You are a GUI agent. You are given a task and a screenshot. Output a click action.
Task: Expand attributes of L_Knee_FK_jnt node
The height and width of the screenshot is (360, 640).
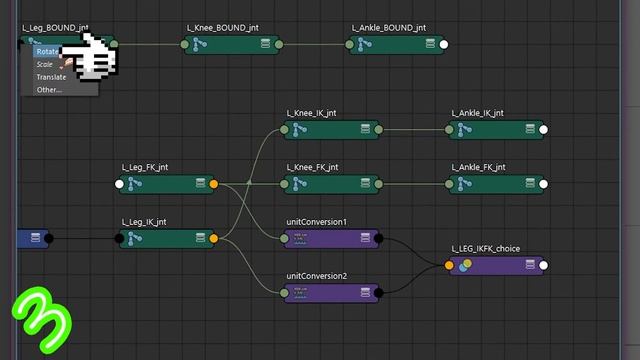pos(365,183)
